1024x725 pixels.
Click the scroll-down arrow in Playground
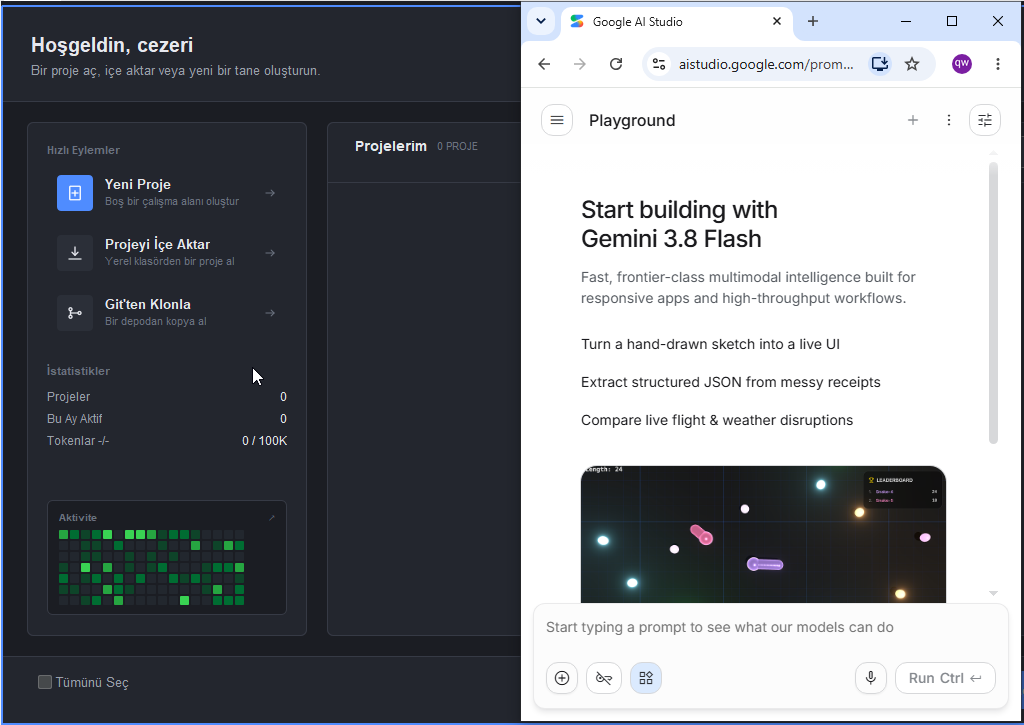(993, 593)
